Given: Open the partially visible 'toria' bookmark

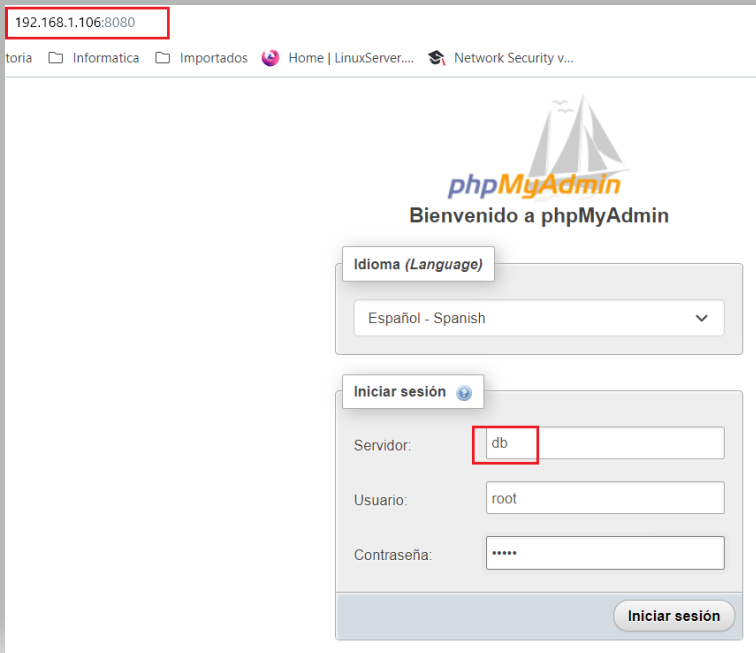Looking at the screenshot, I should point(18,58).
